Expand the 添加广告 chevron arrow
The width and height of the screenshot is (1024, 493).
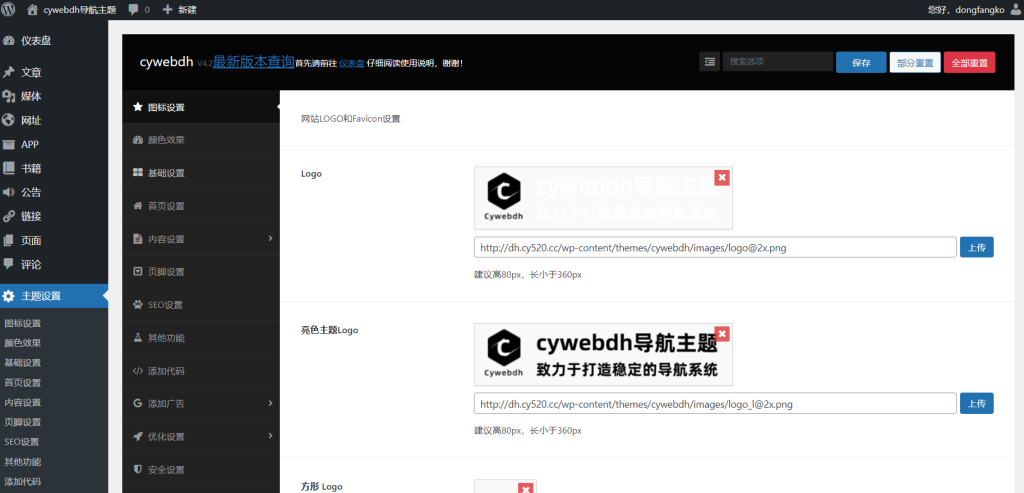pyautogui.click(x=270, y=403)
